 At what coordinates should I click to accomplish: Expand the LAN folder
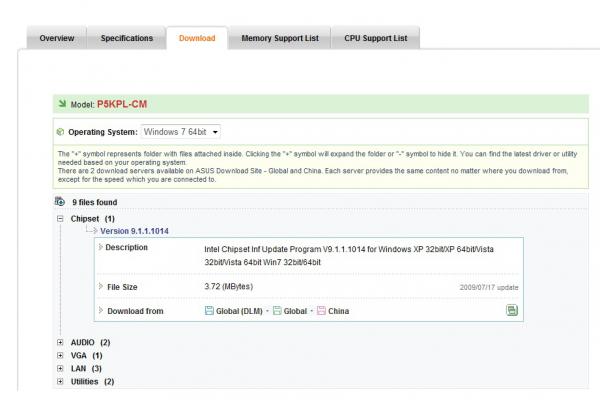pos(60,369)
